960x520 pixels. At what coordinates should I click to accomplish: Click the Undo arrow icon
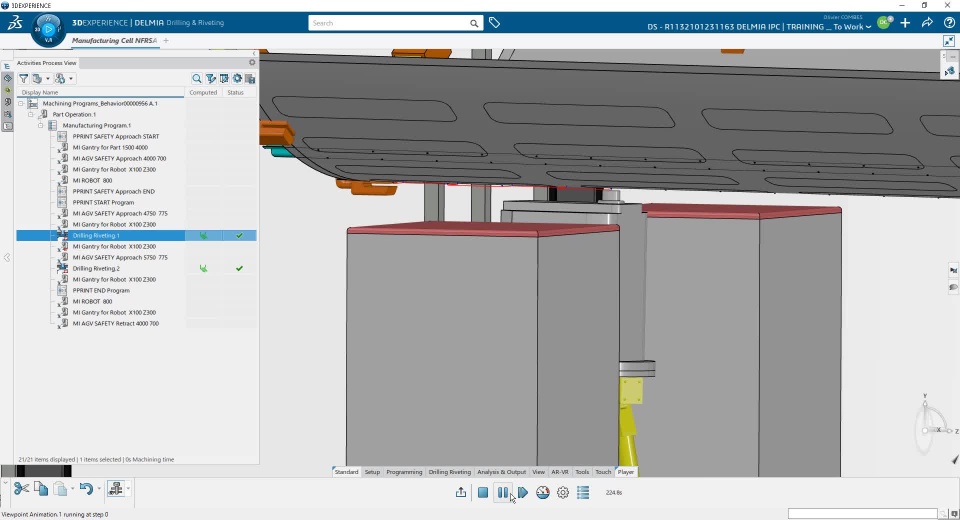[x=86, y=489]
